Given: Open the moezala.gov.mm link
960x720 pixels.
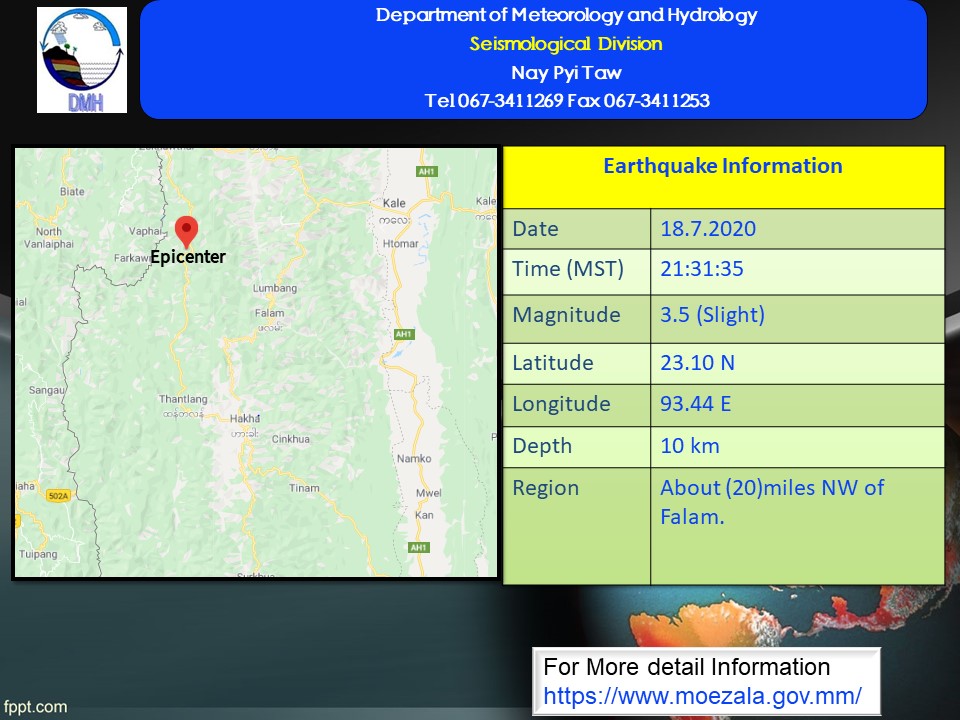Looking at the screenshot, I should [x=702, y=696].
